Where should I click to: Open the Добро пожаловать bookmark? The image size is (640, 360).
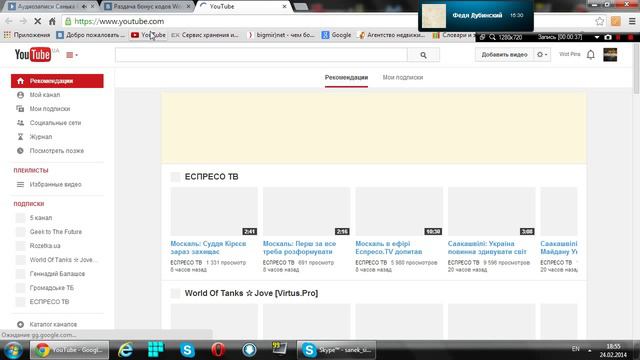coord(91,35)
